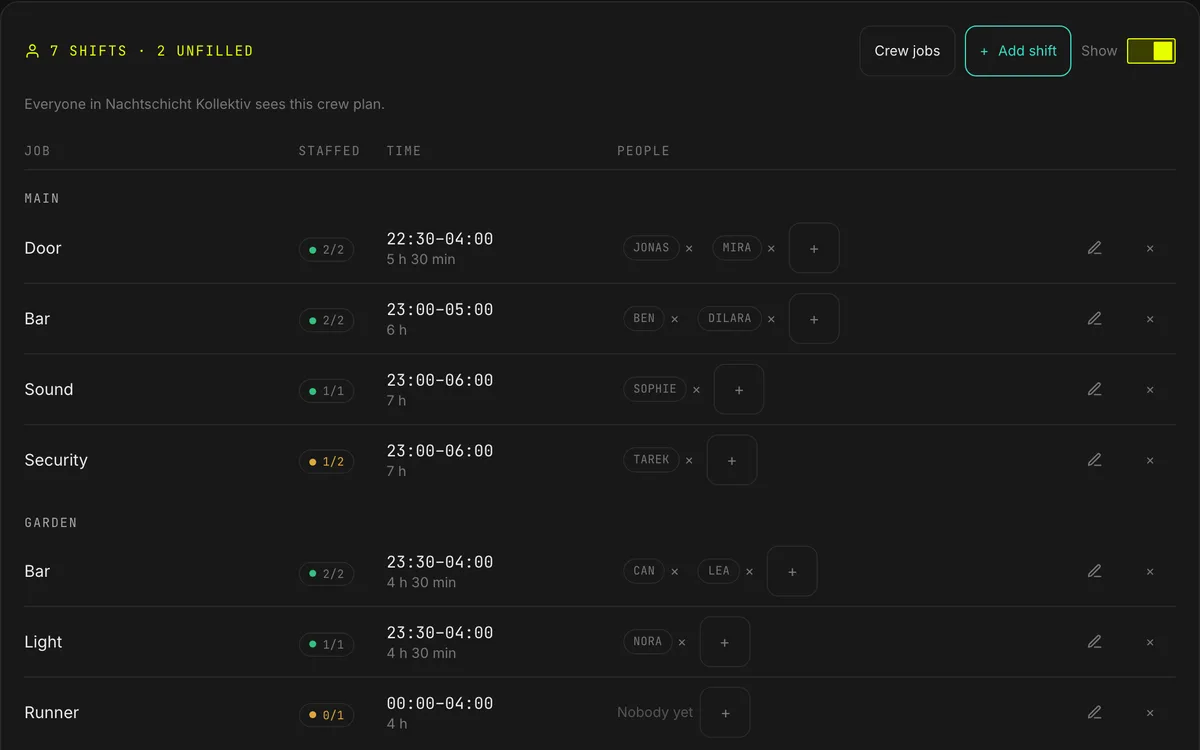This screenshot has height=750, width=1200.
Task: Remove Lea from Garden Bar shift
Action: [x=749, y=571]
